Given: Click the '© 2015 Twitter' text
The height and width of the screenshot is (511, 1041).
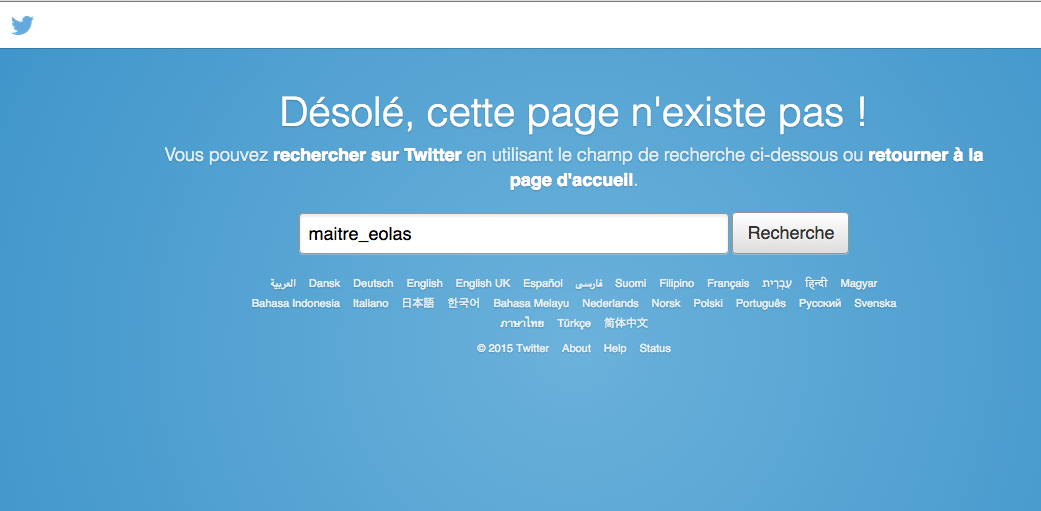Looking at the screenshot, I should click(513, 348).
